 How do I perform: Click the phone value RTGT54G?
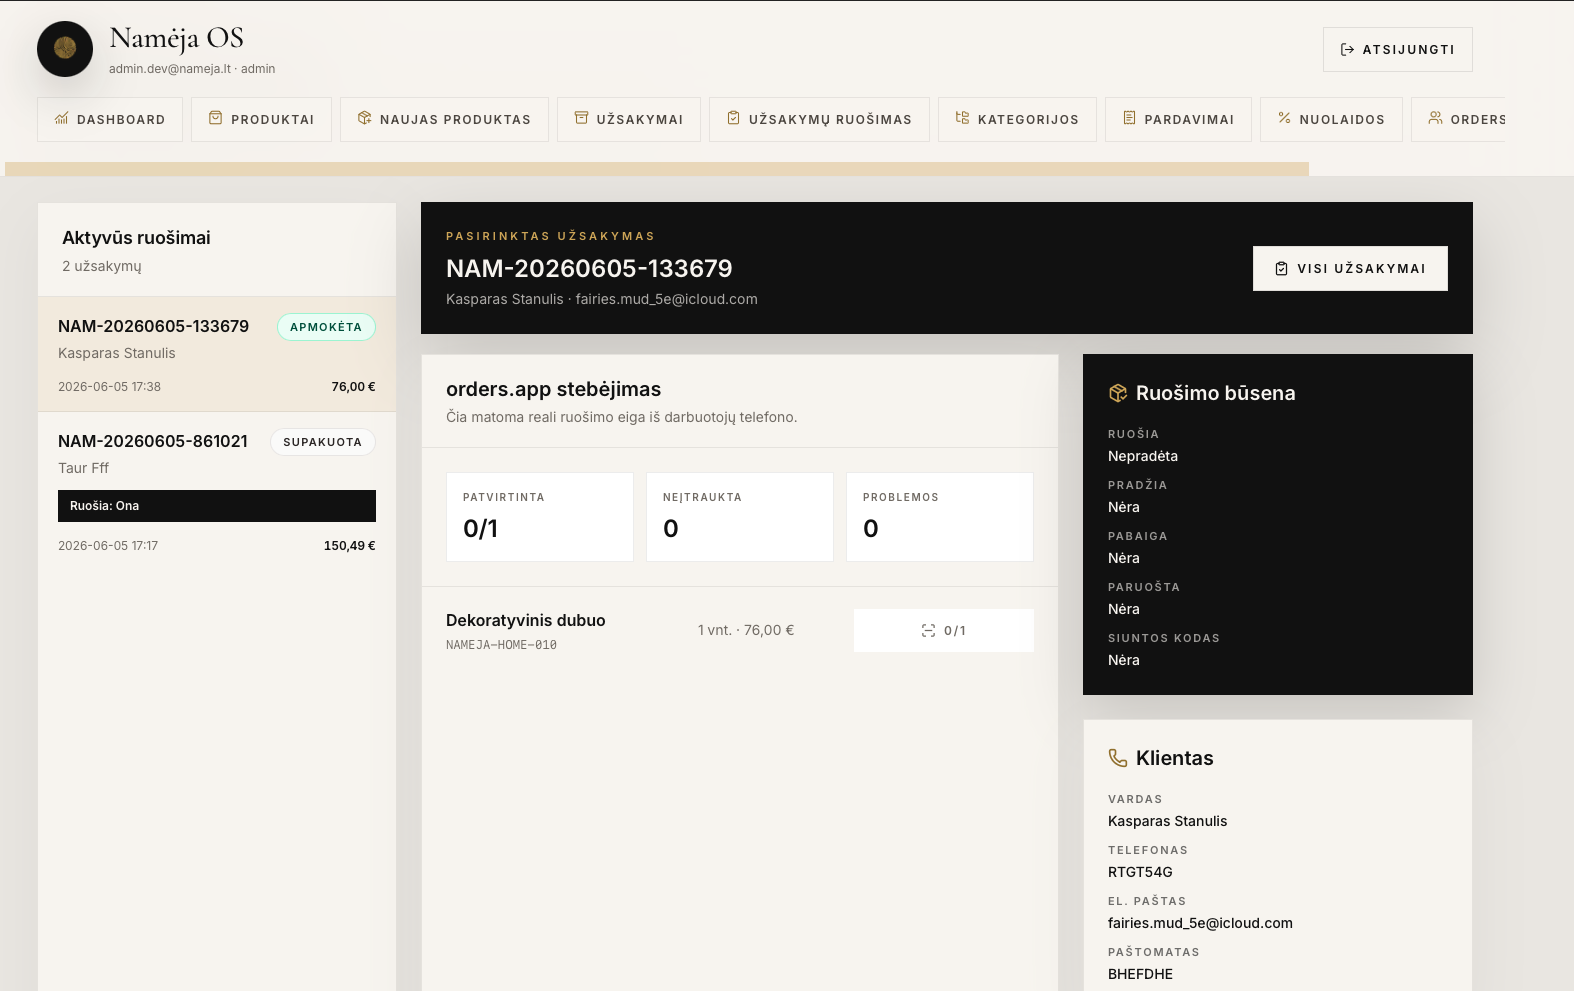(x=1140, y=872)
